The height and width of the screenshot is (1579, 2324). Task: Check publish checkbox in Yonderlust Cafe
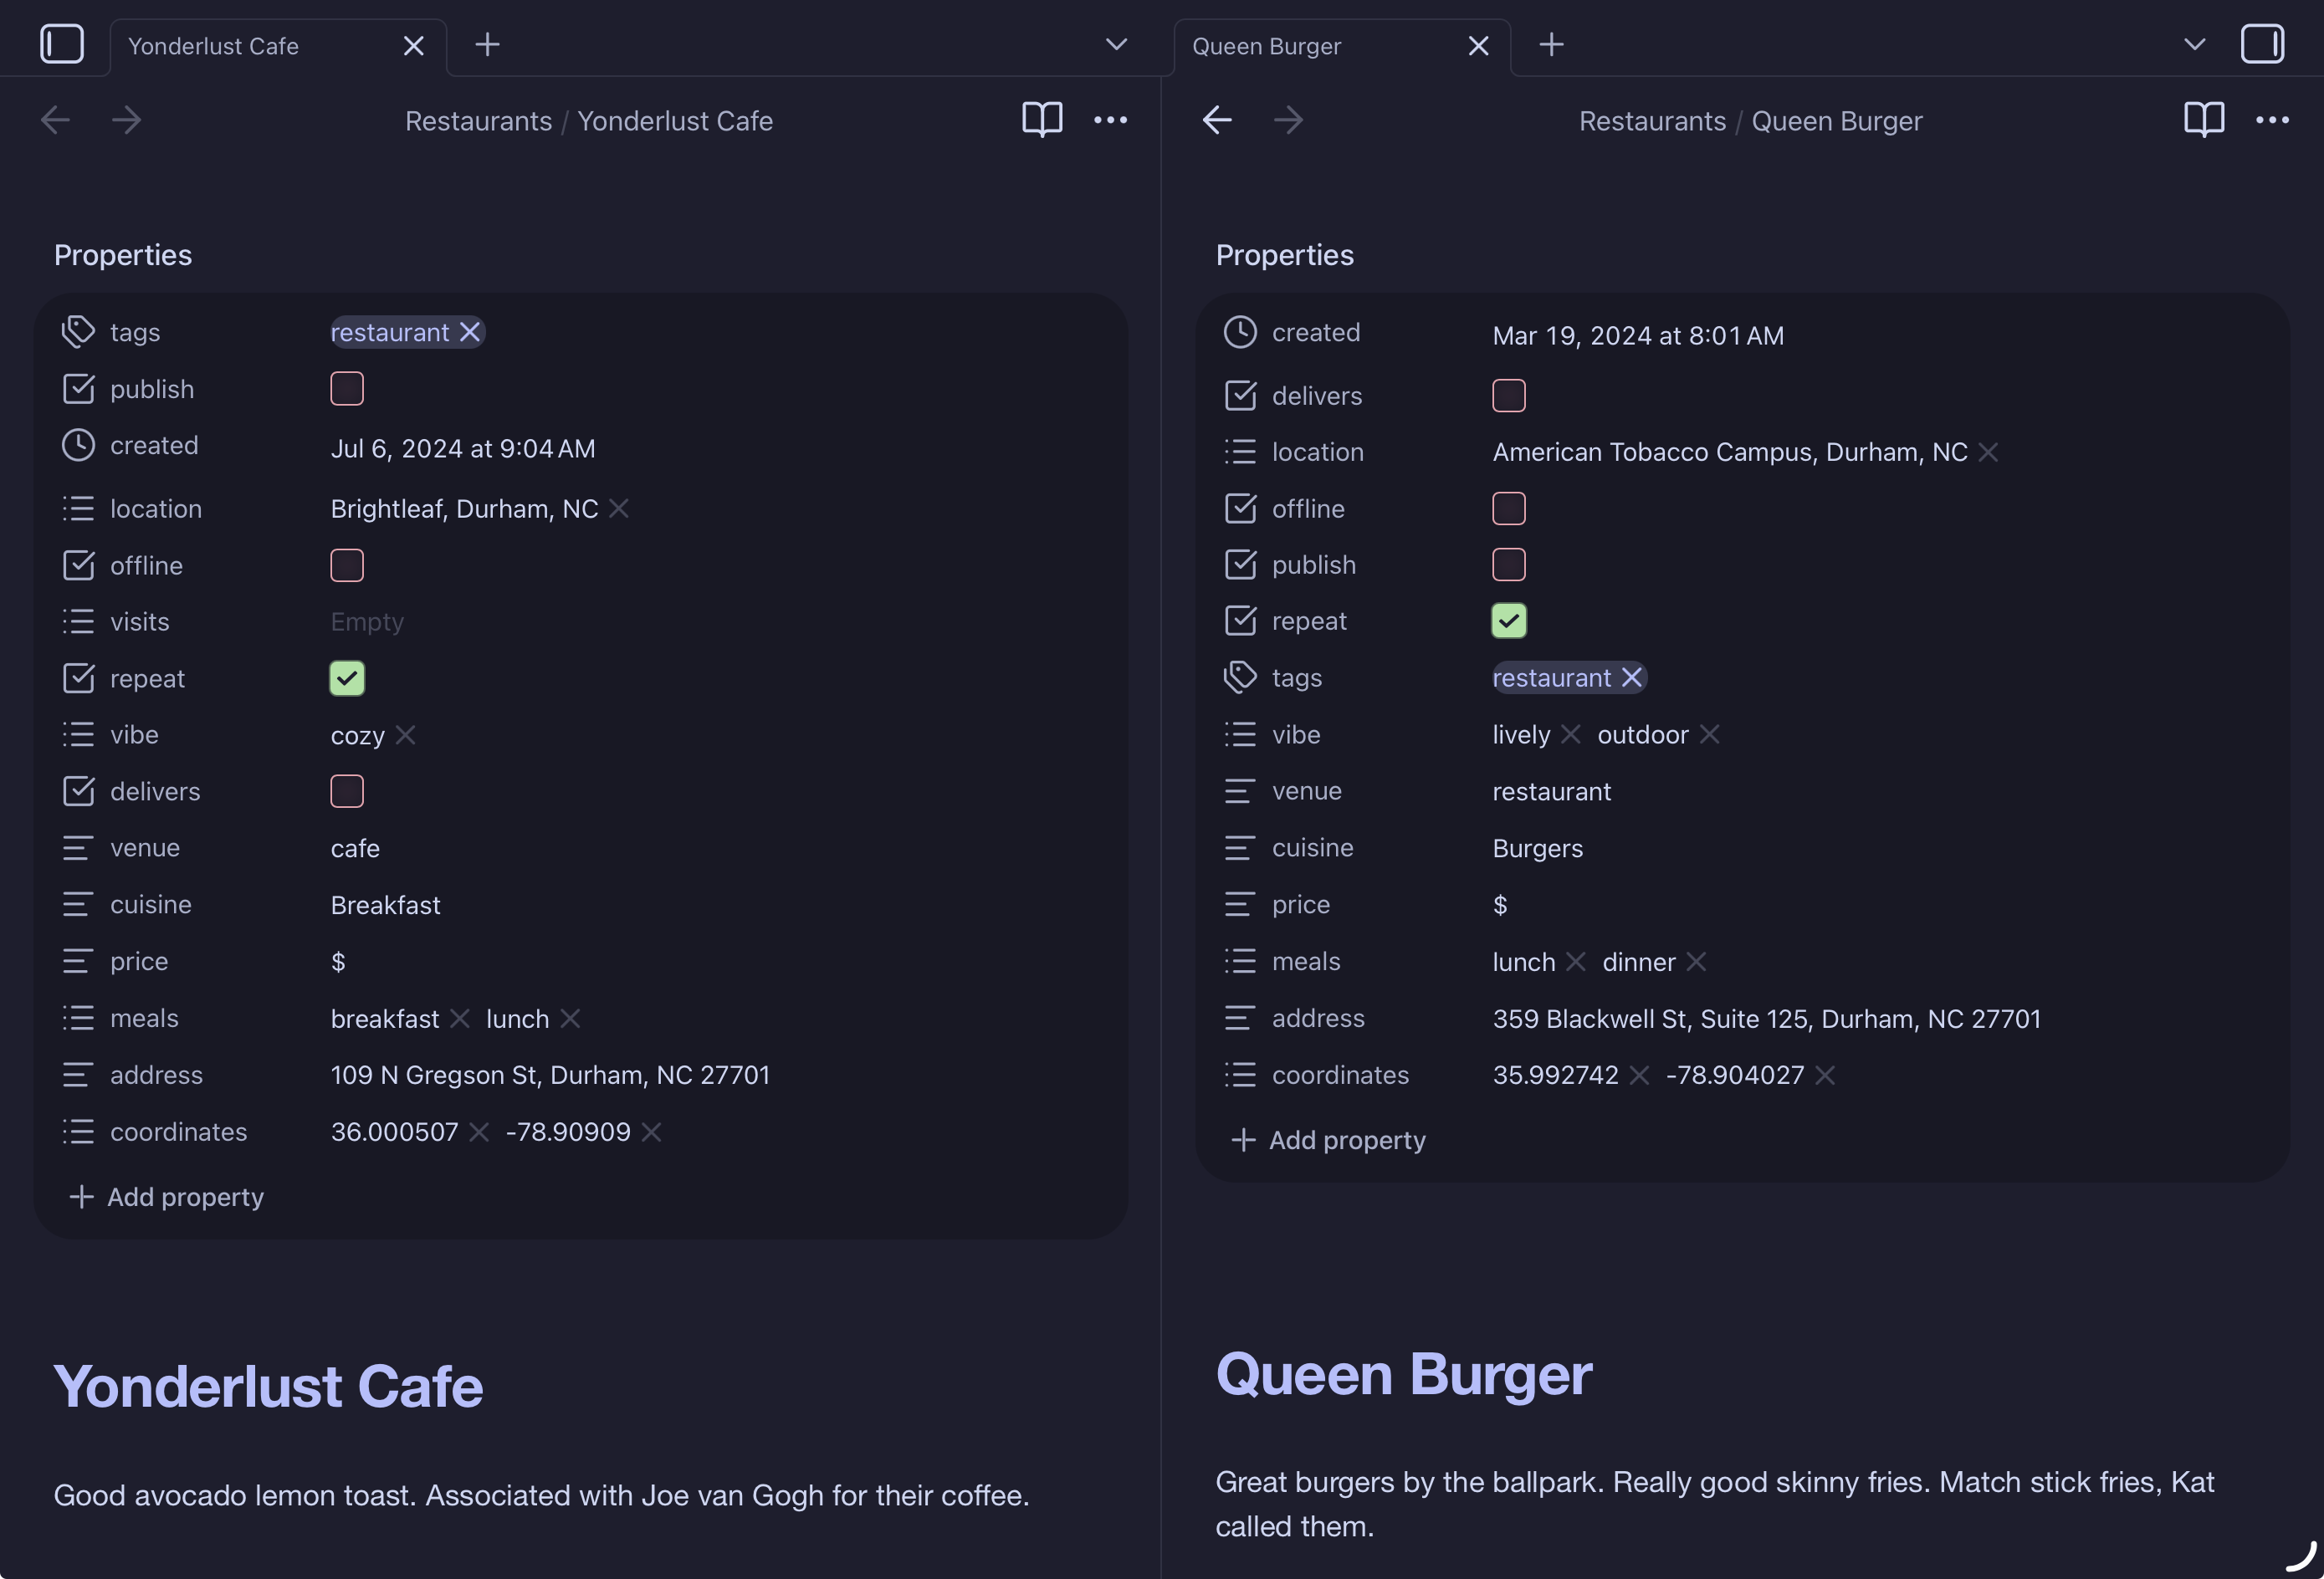click(x=347, y=389)
